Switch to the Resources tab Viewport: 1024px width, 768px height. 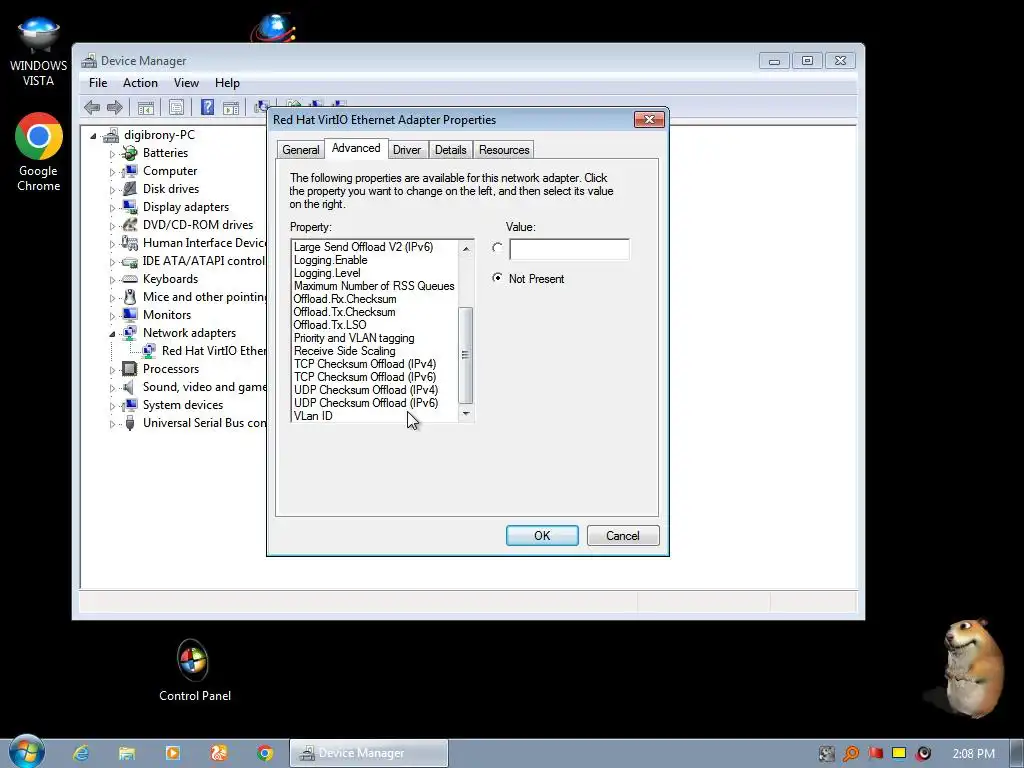pyautogui.click(x=504, y=150)
